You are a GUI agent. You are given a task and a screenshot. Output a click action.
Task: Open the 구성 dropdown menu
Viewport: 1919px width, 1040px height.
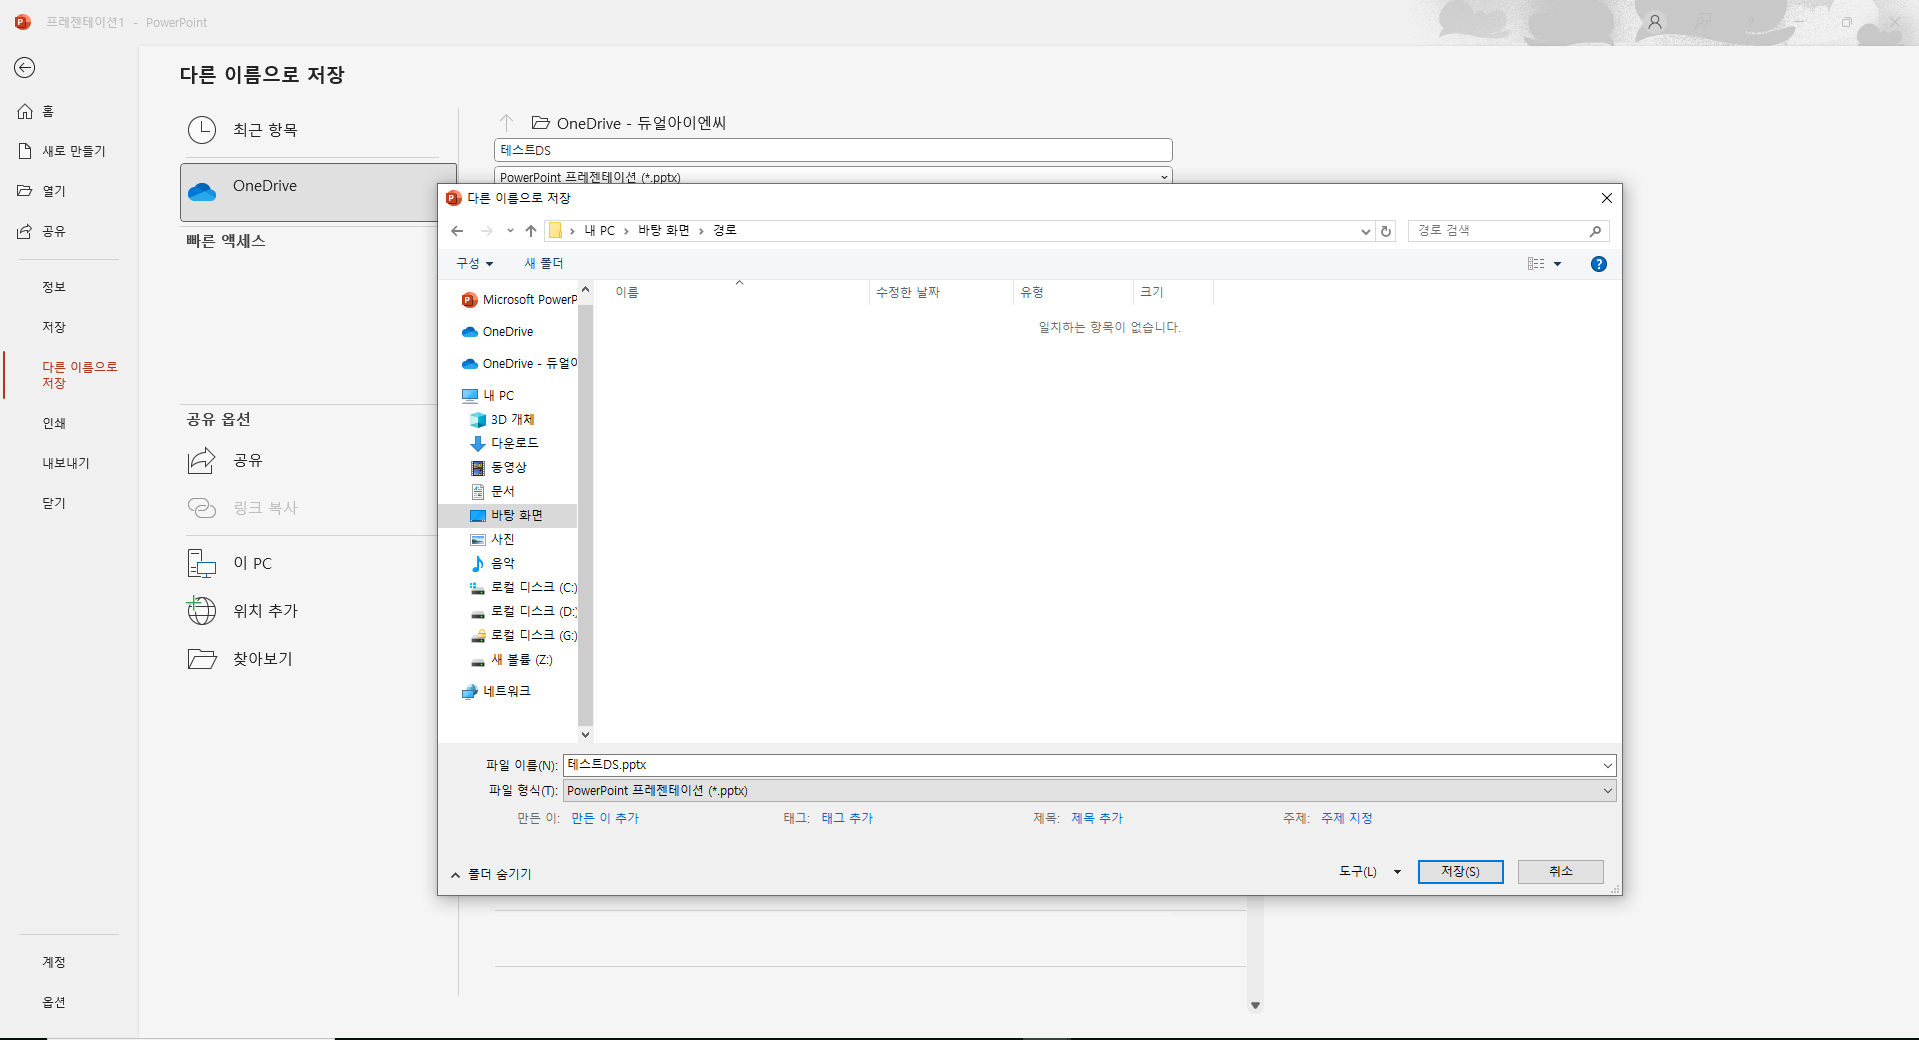point(474,263)
